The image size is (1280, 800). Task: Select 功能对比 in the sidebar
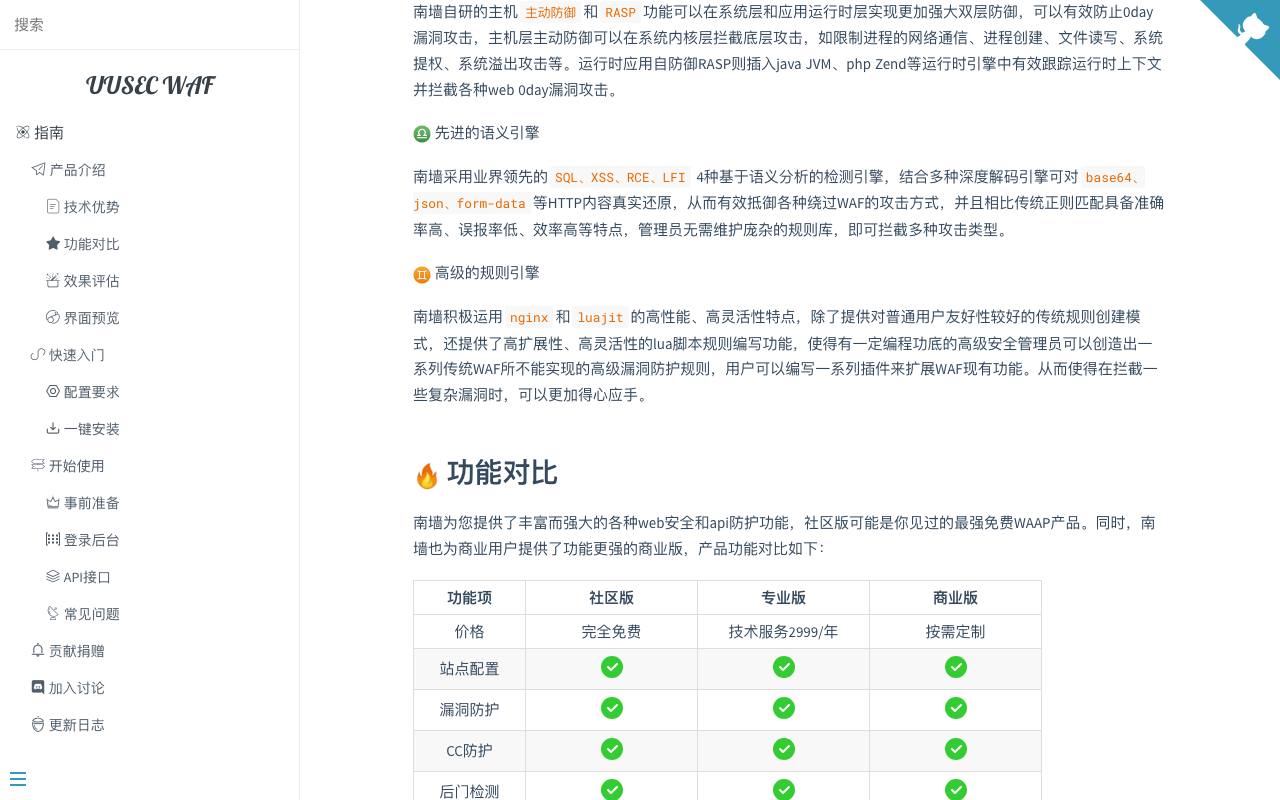pos(91,243)
